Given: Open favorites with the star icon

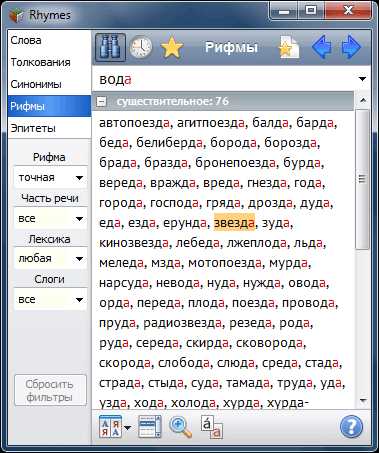Looking at the screenshot, I should click(172, 47).
